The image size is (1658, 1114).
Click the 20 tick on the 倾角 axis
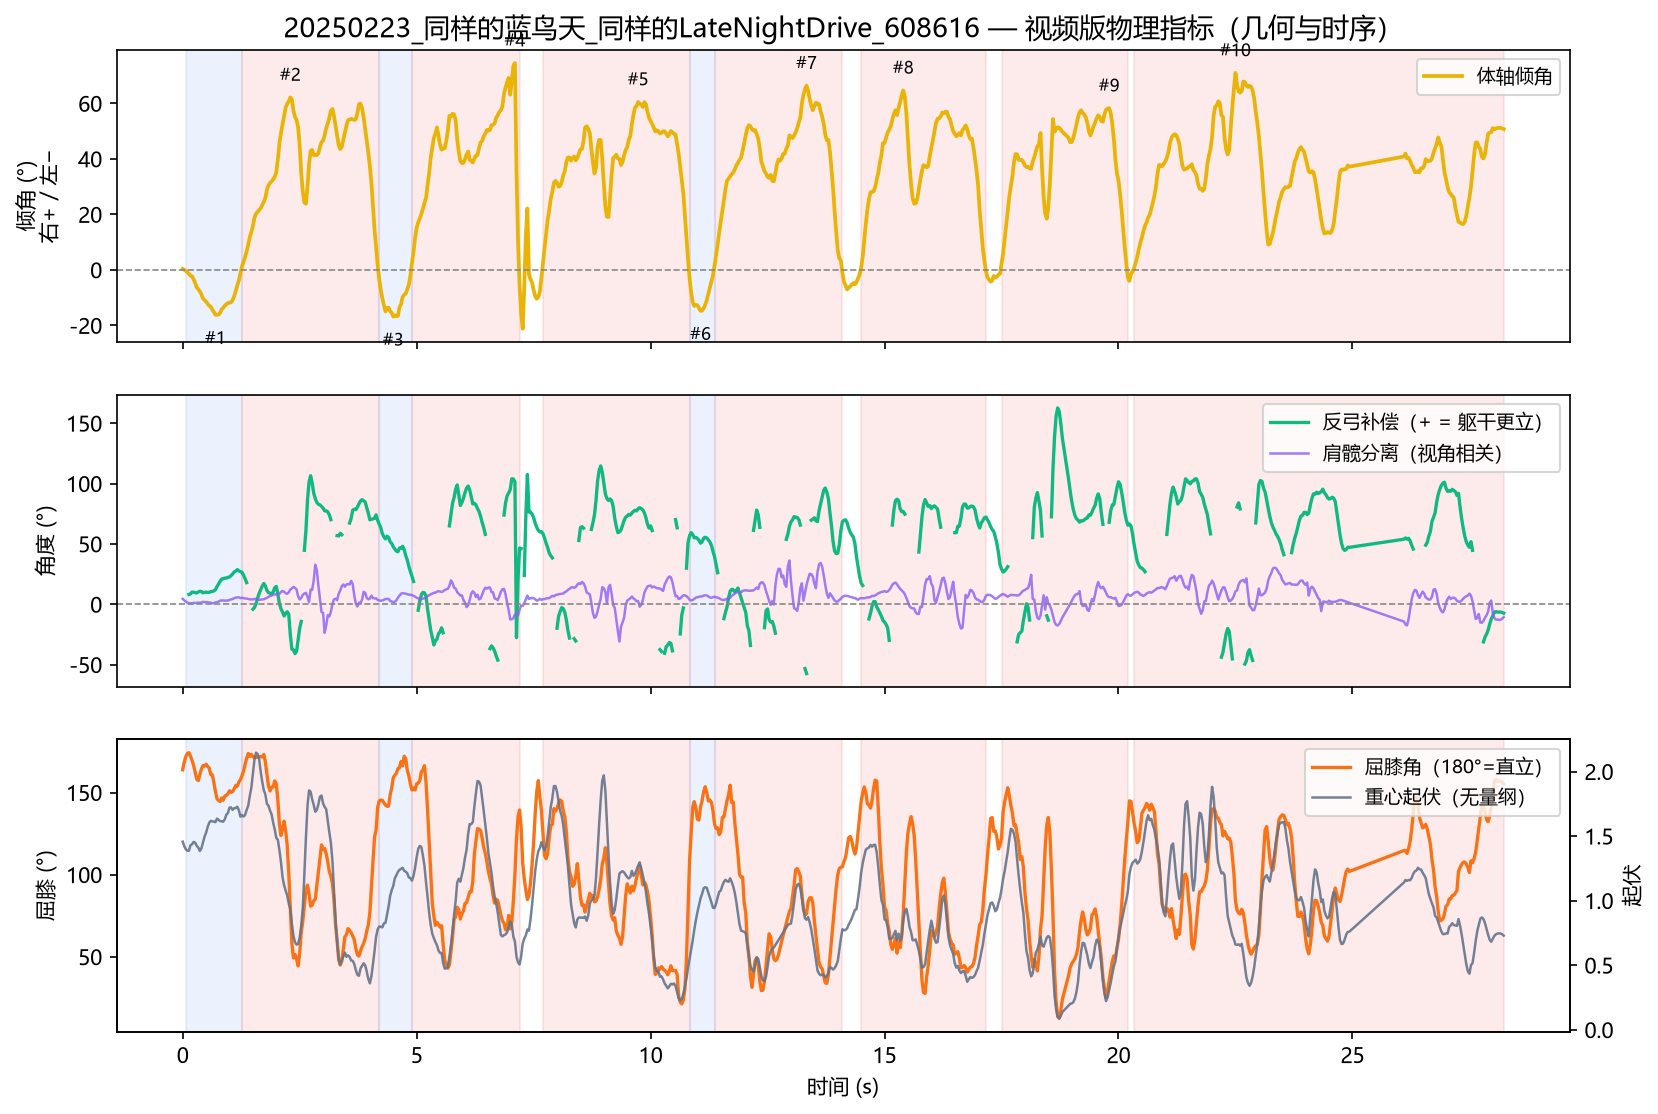[90, 215]
